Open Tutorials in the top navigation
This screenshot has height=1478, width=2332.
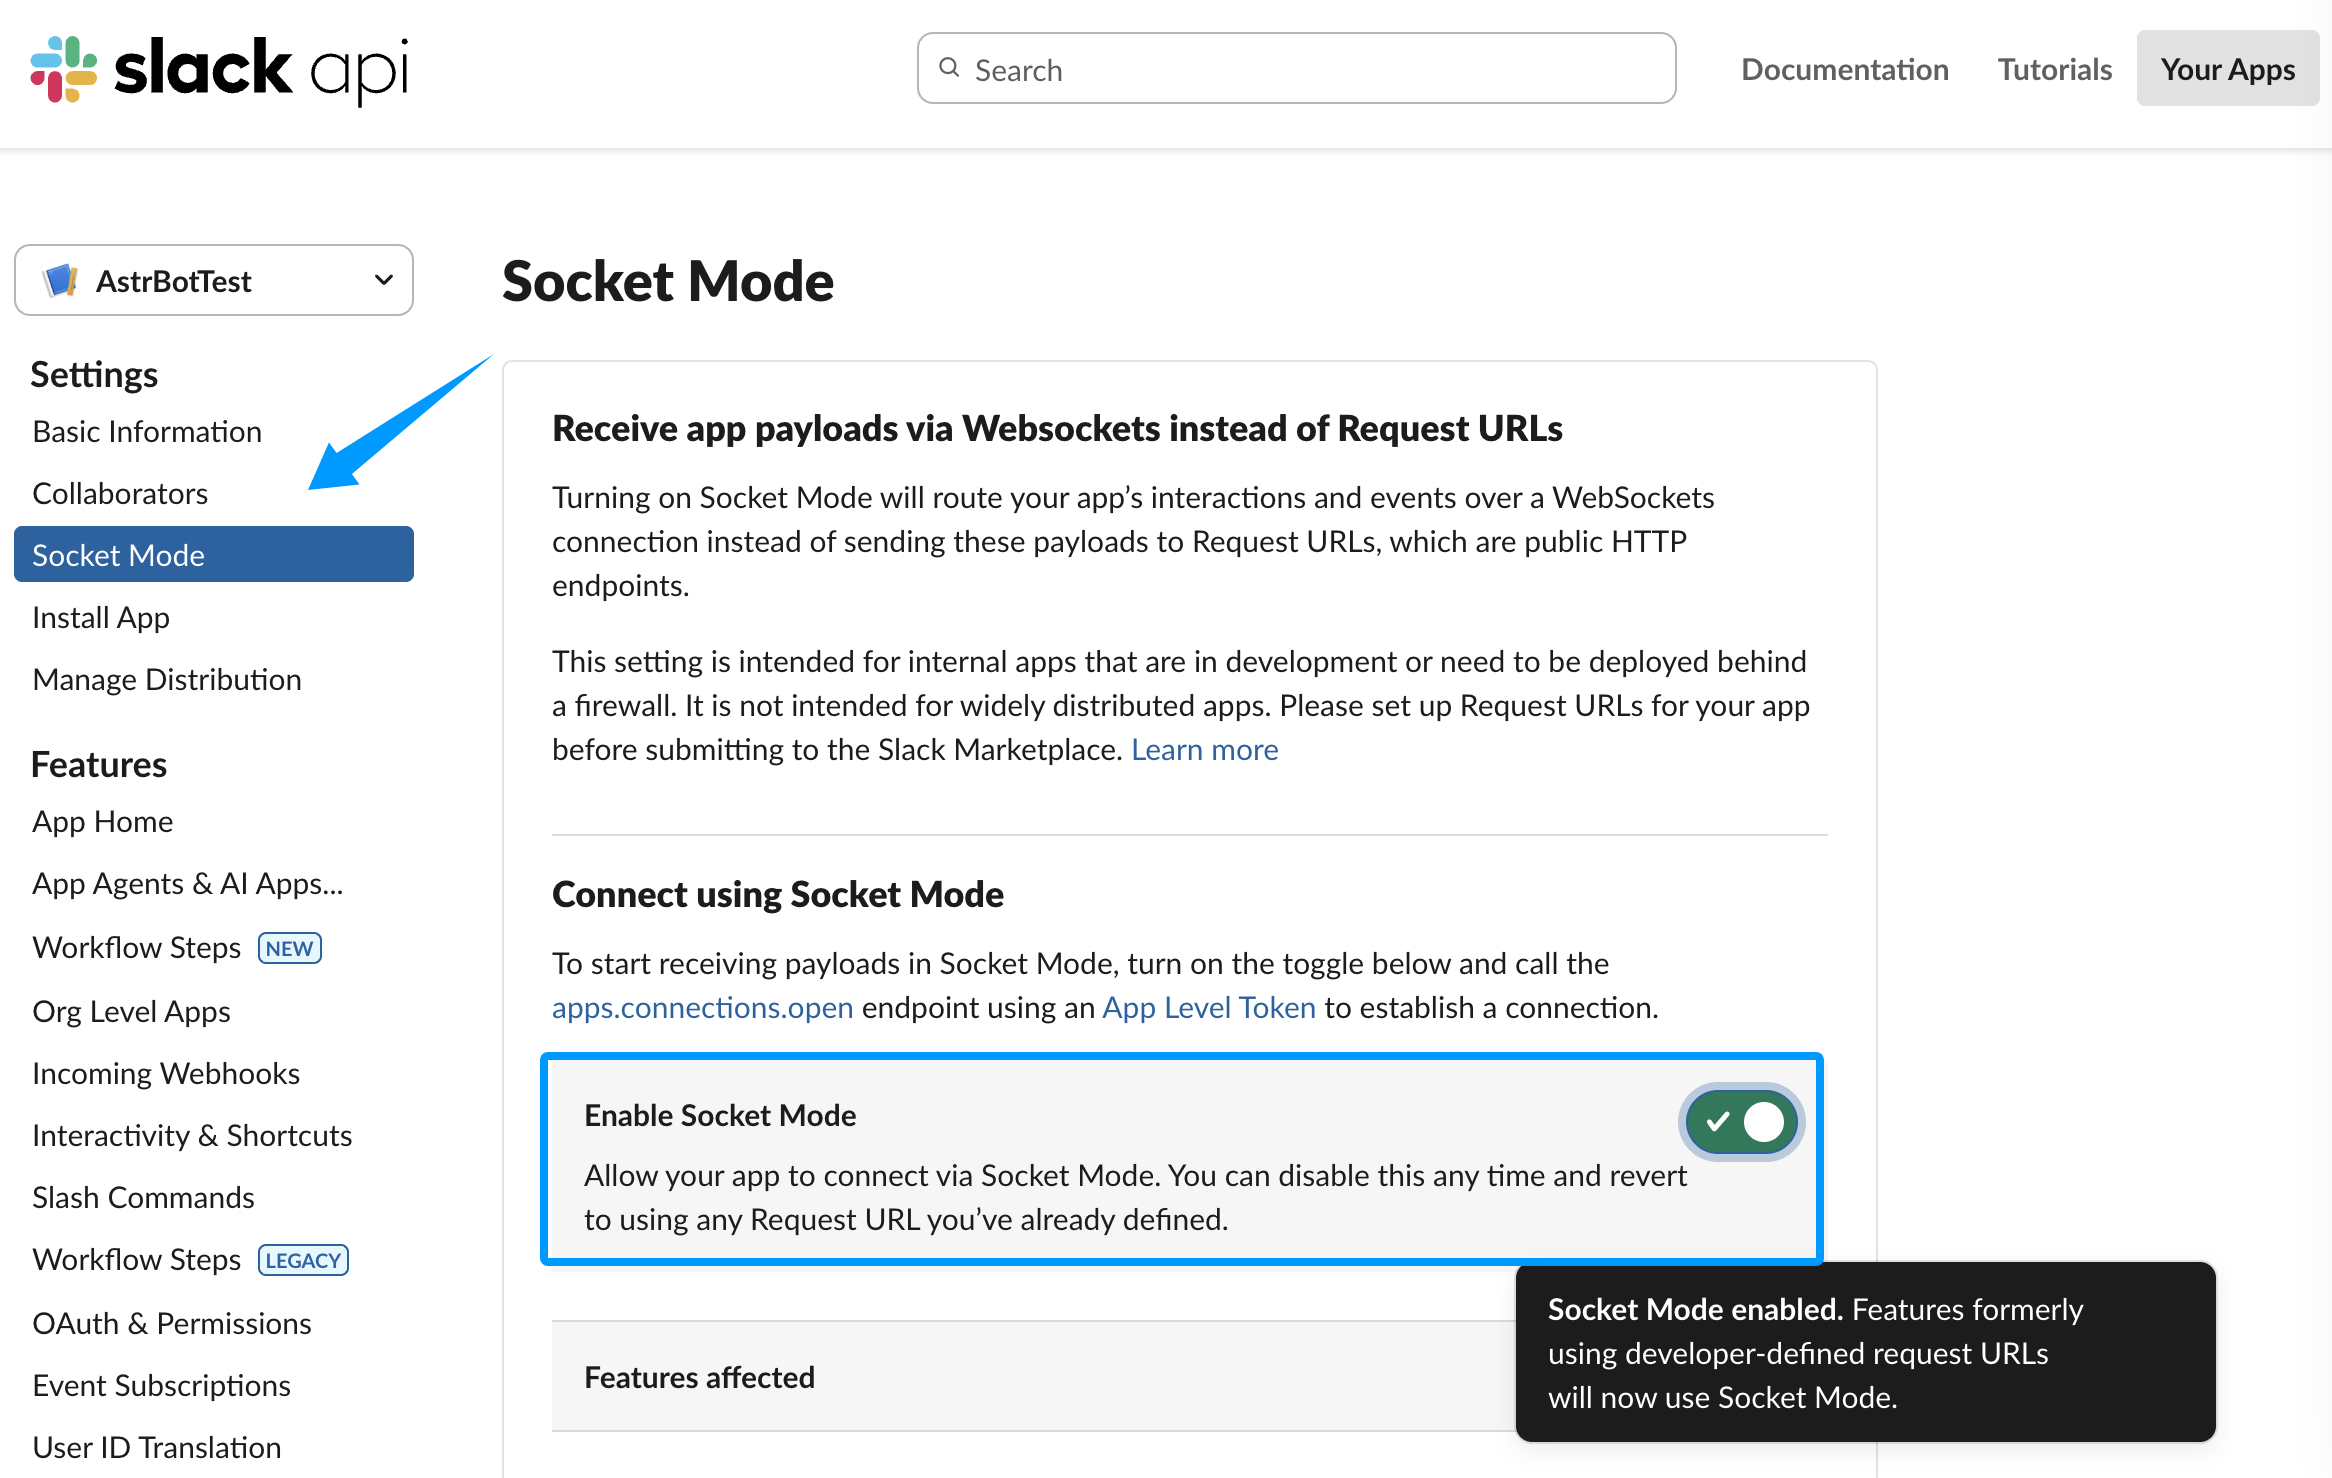[x=2054, y=69]
